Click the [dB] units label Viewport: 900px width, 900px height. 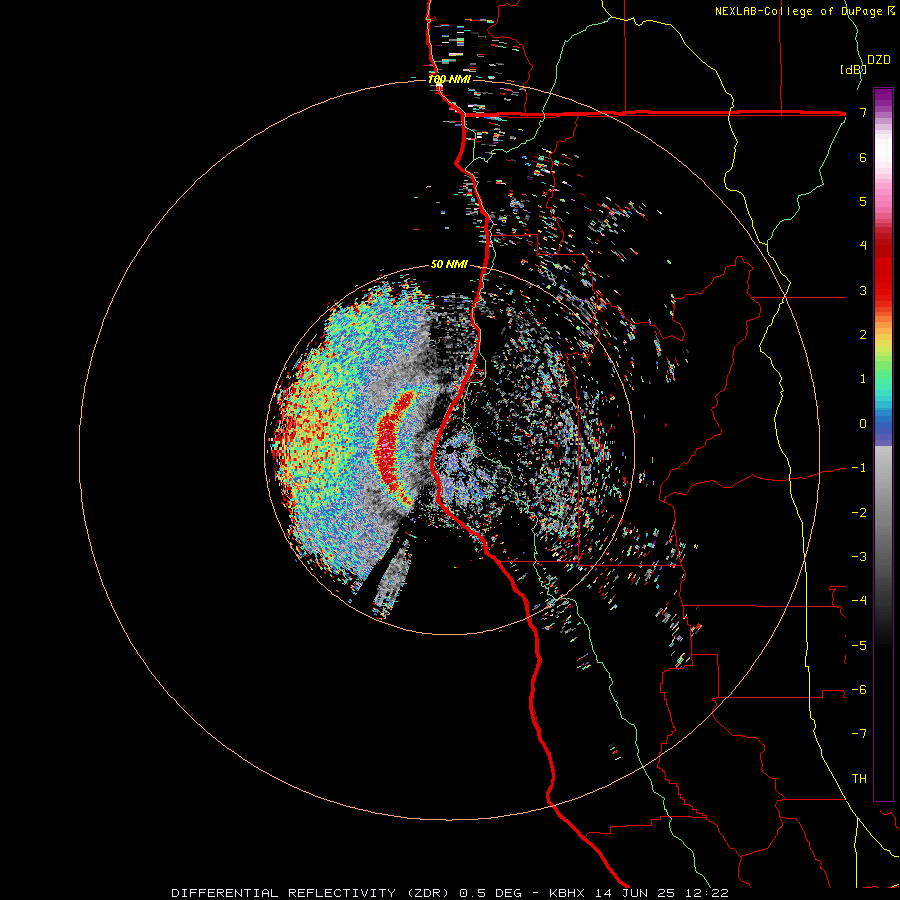click(x=853, y=69)
